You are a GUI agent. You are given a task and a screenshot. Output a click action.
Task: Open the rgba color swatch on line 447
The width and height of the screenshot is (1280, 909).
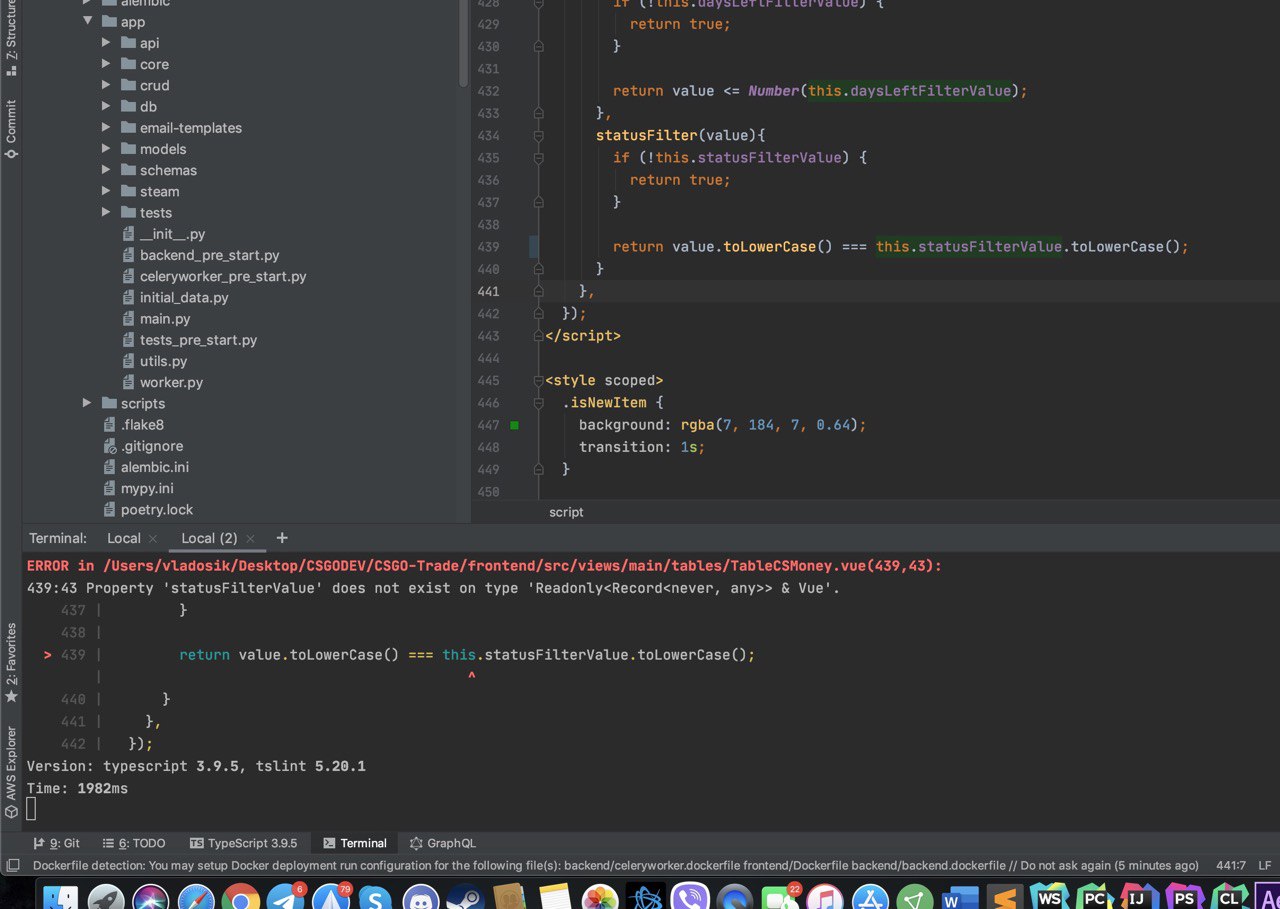click(x=514, y=425)
